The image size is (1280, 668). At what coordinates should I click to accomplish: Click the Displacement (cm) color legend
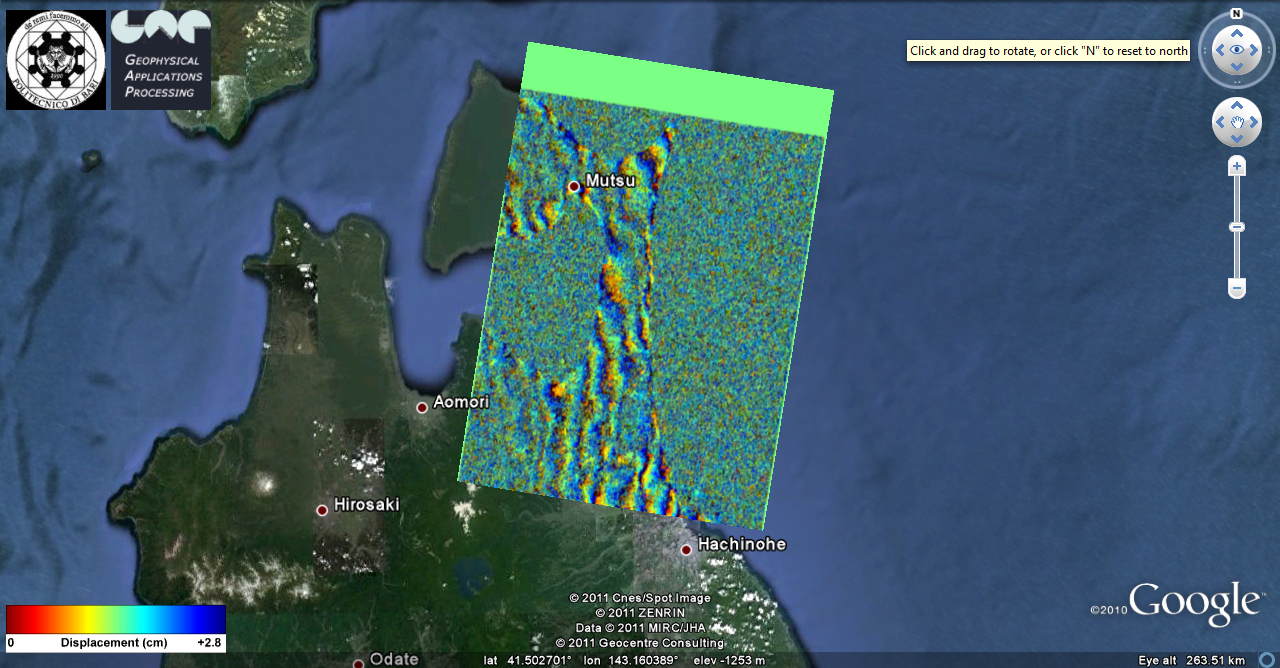(116, 628)
